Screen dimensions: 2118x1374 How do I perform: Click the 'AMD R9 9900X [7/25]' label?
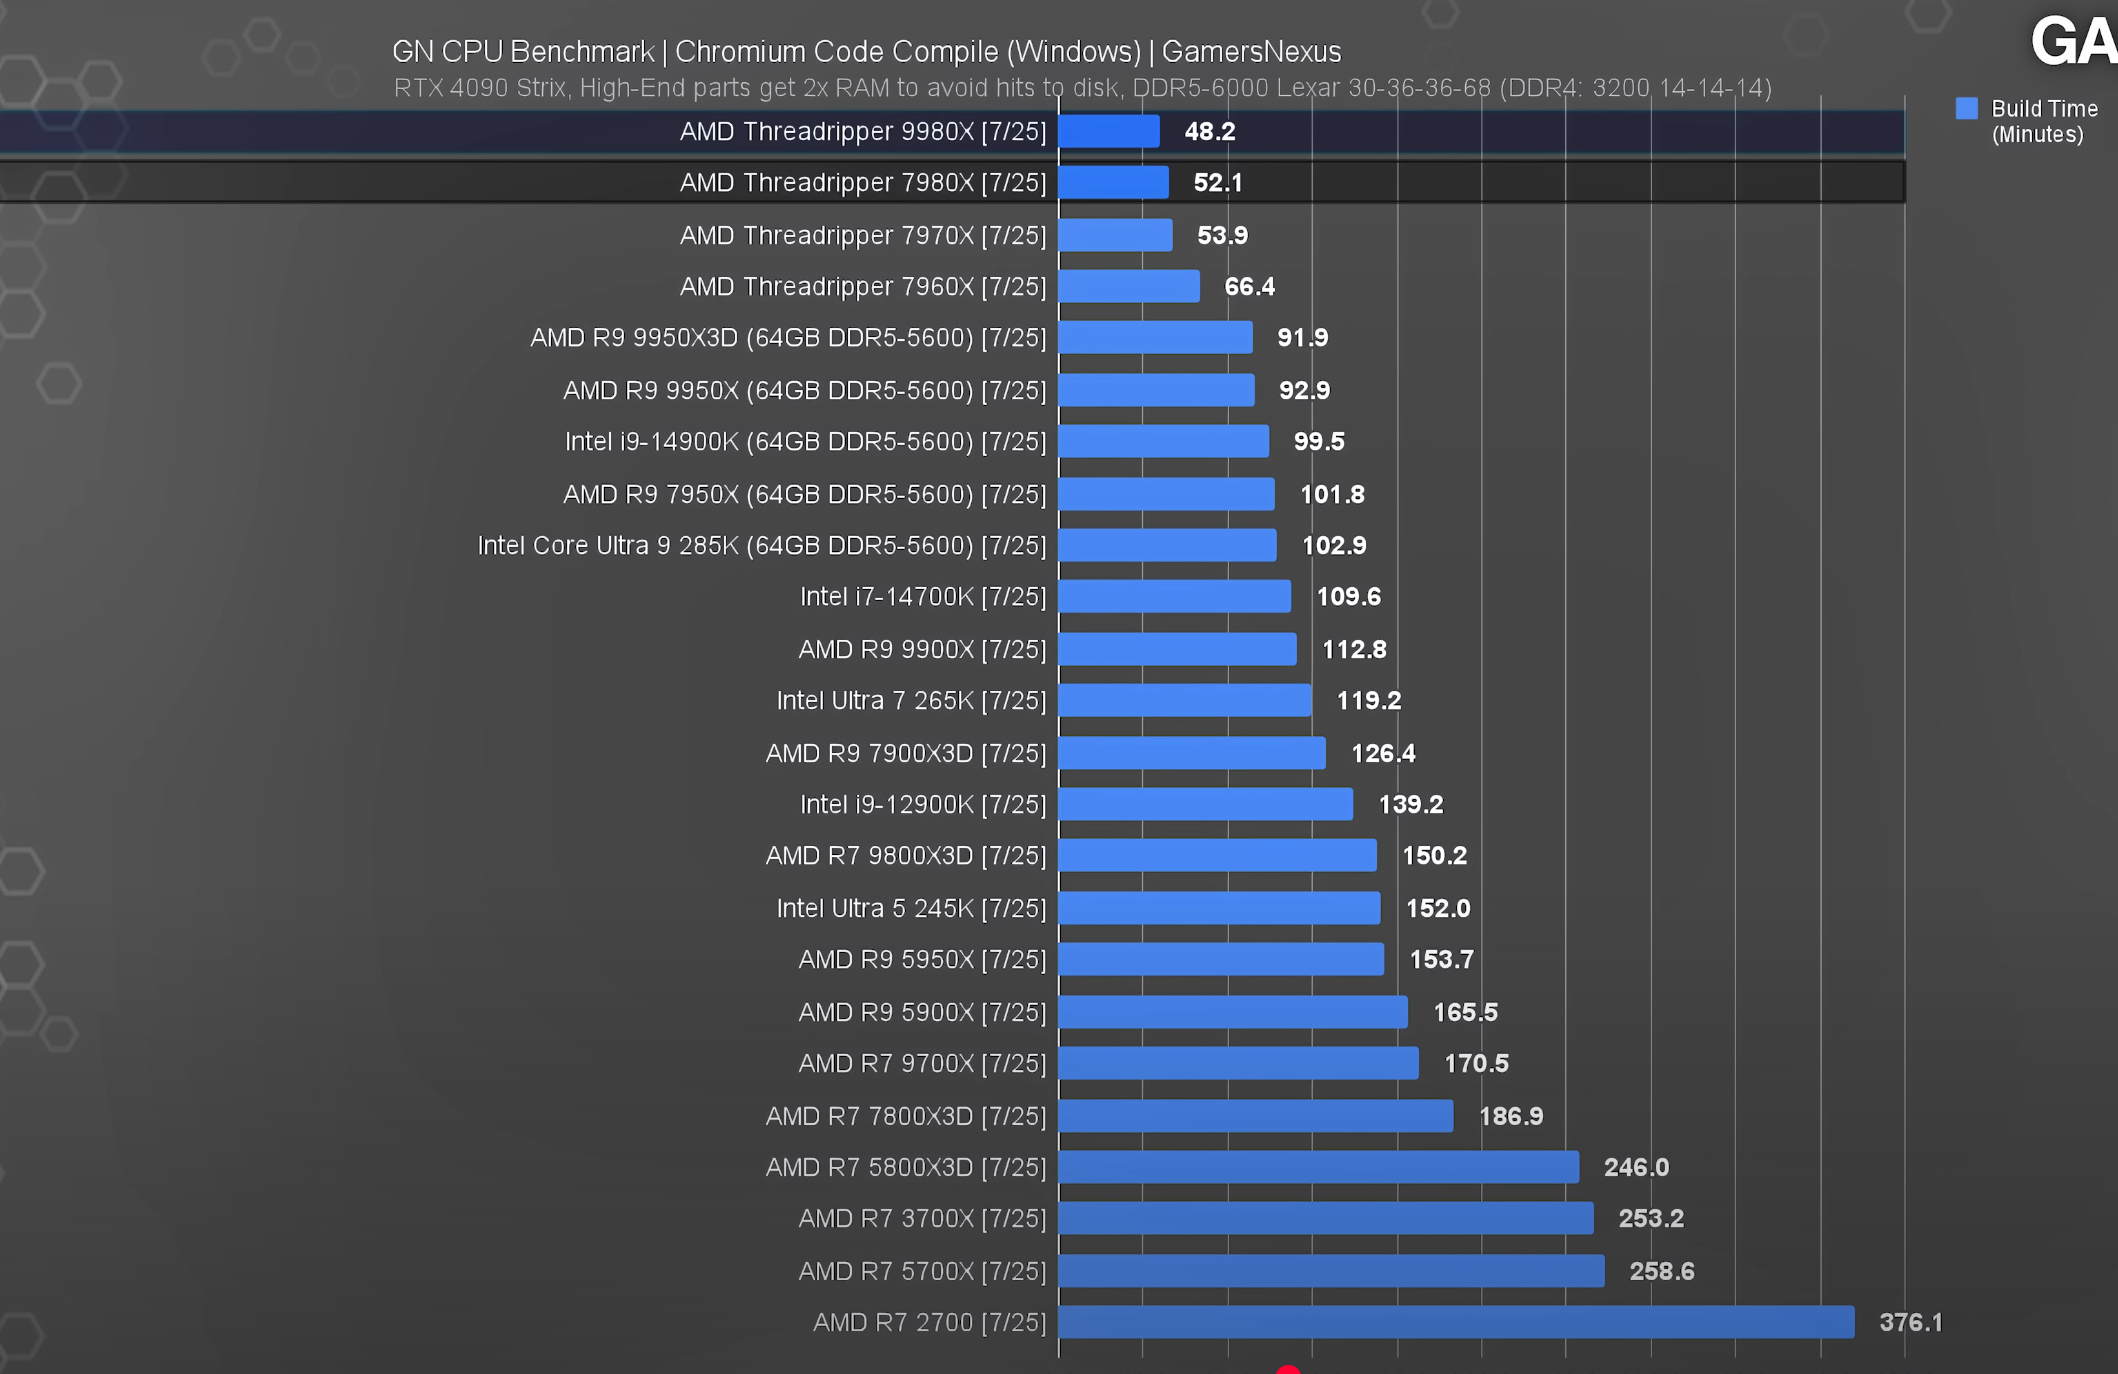[922, 649]
